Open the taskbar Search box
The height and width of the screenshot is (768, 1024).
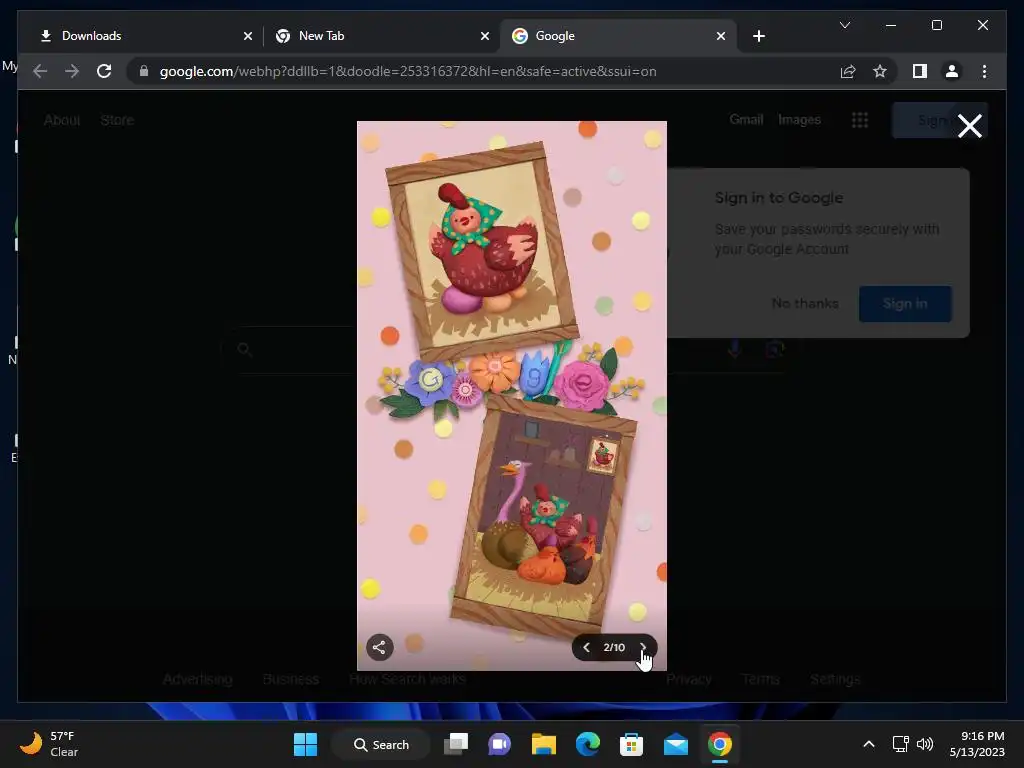pos(381,744)
